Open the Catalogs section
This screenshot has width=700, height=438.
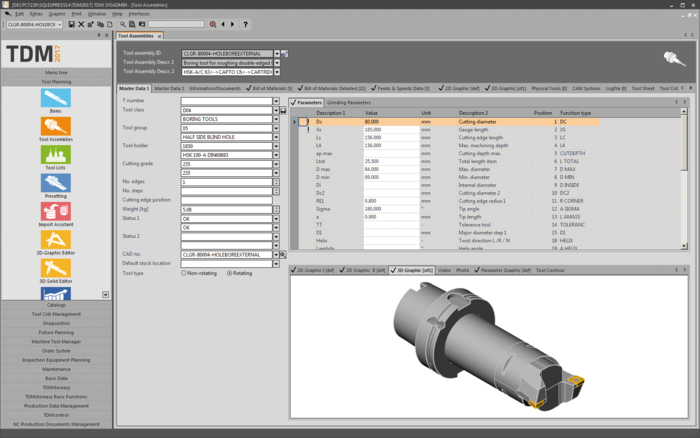(x=56, y=305)
